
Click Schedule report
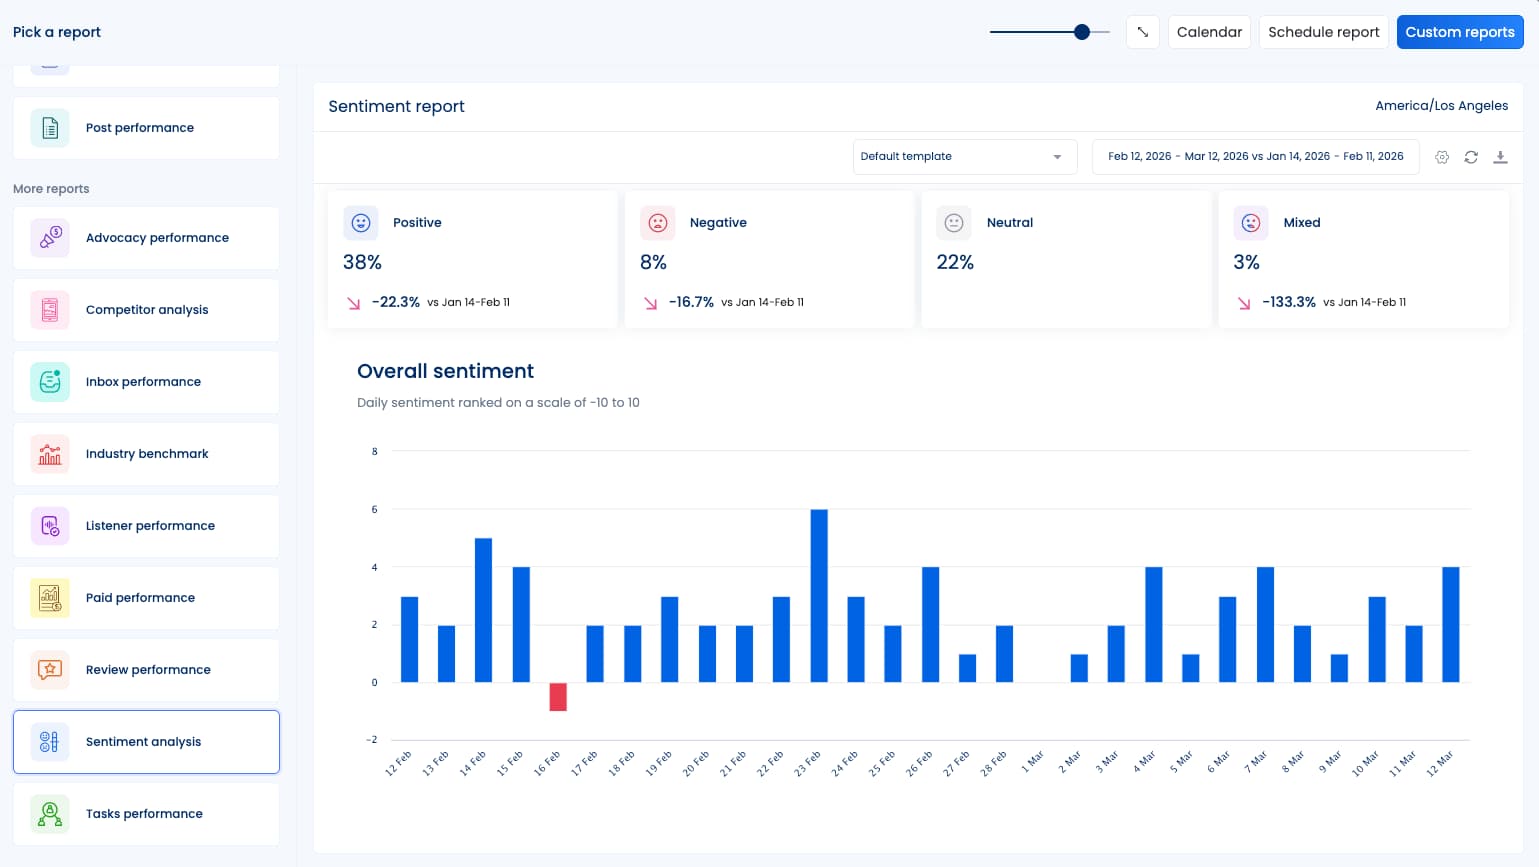pos(1323,32)
